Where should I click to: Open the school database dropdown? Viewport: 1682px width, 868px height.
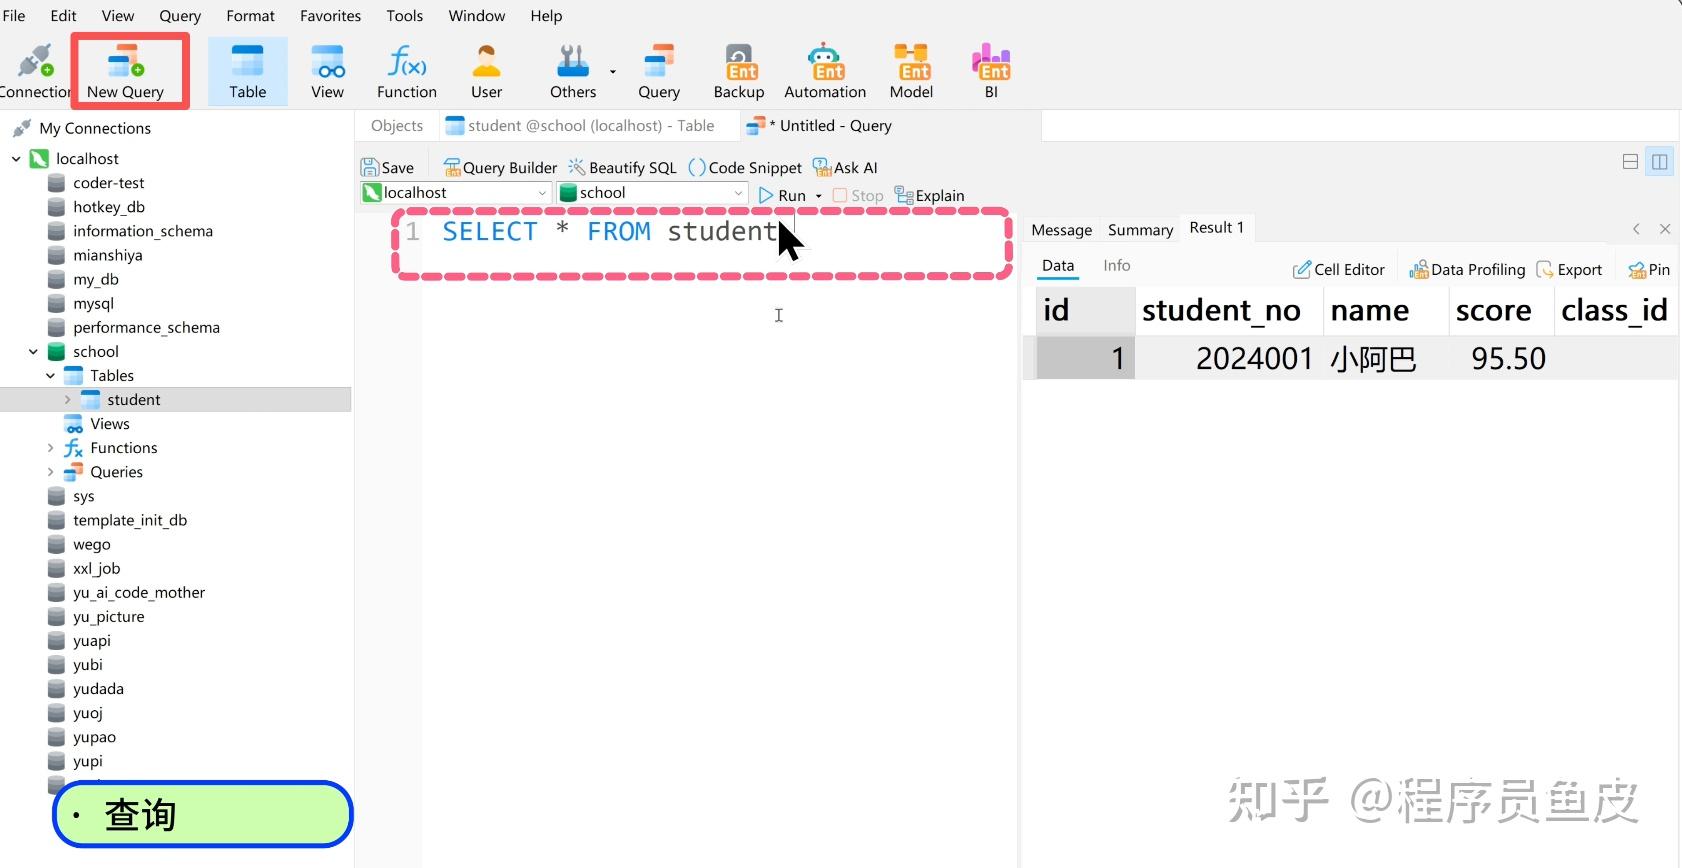coord(652,193)
